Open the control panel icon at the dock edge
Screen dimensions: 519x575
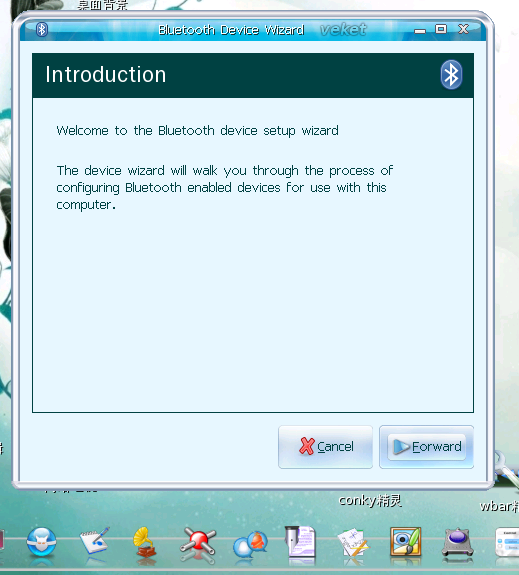508,543
